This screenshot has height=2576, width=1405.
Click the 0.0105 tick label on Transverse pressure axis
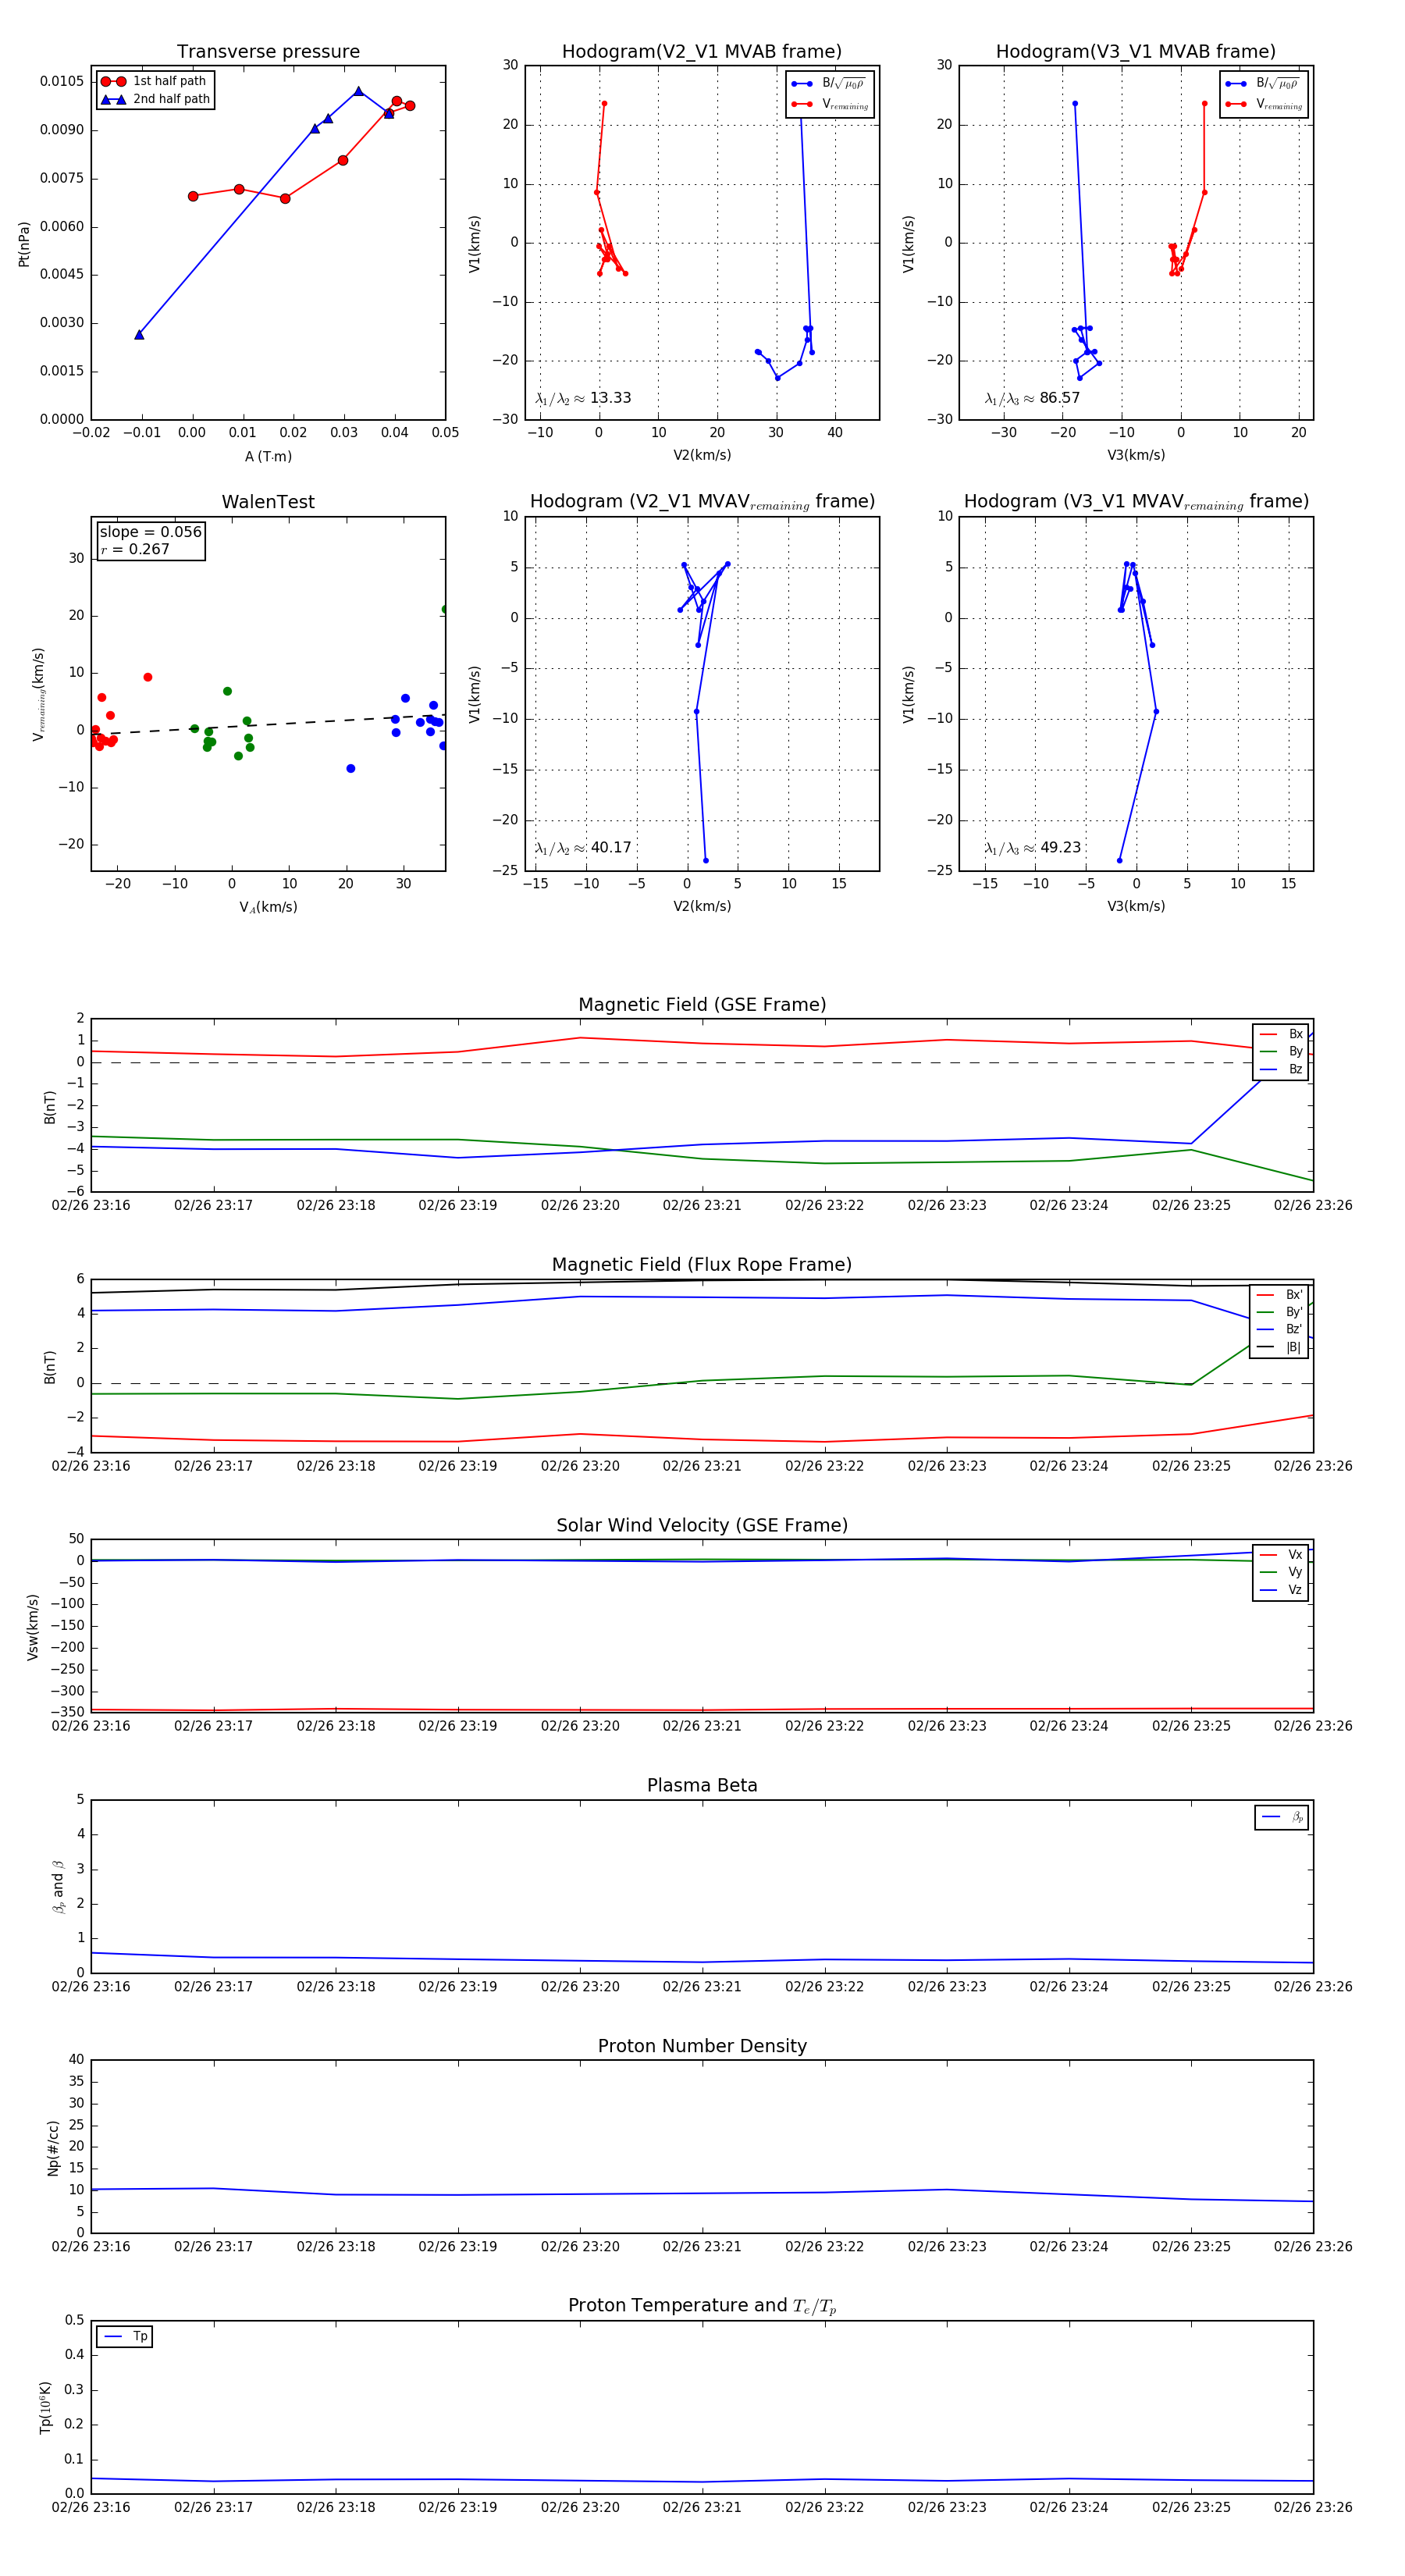[62, 81]
